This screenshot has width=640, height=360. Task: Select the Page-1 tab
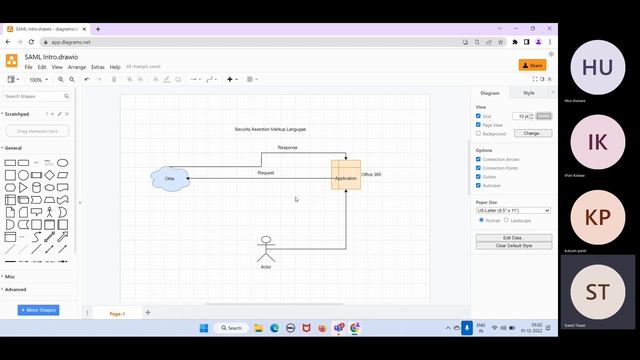click(x=117, y=313)
